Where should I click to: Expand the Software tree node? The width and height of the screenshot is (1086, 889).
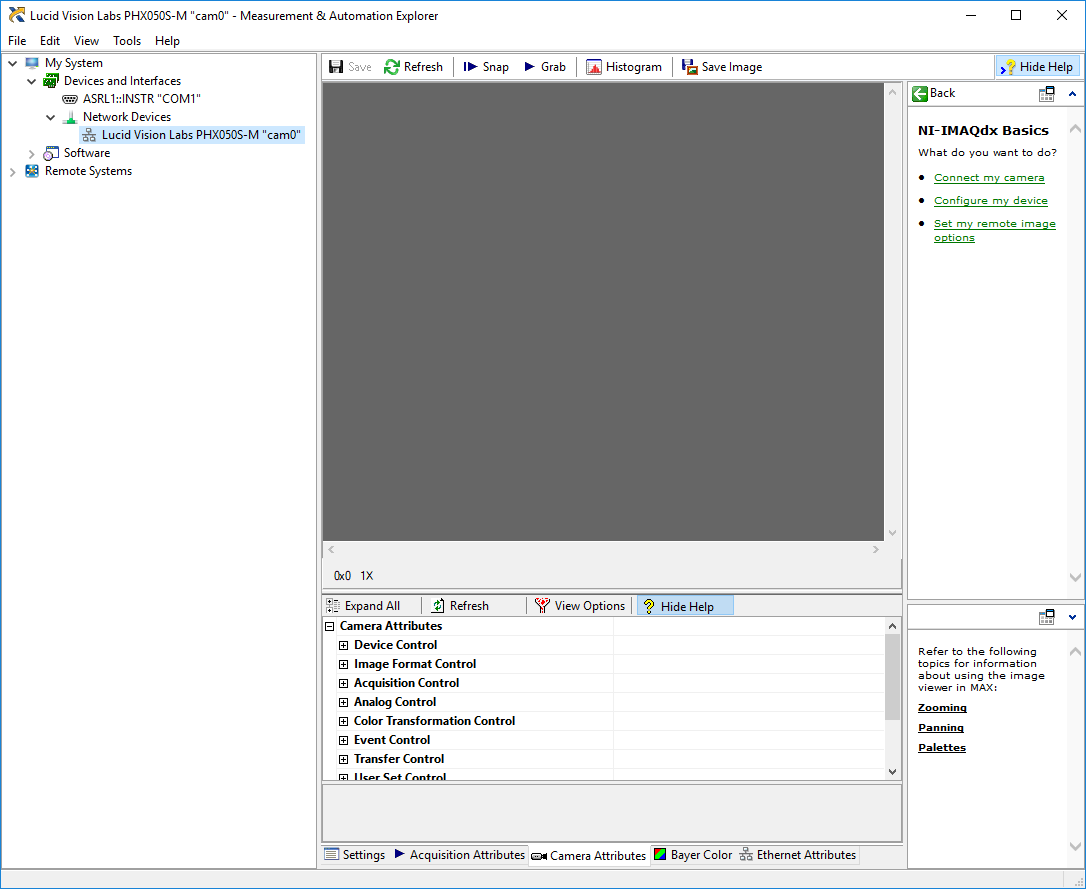point(32,153)
